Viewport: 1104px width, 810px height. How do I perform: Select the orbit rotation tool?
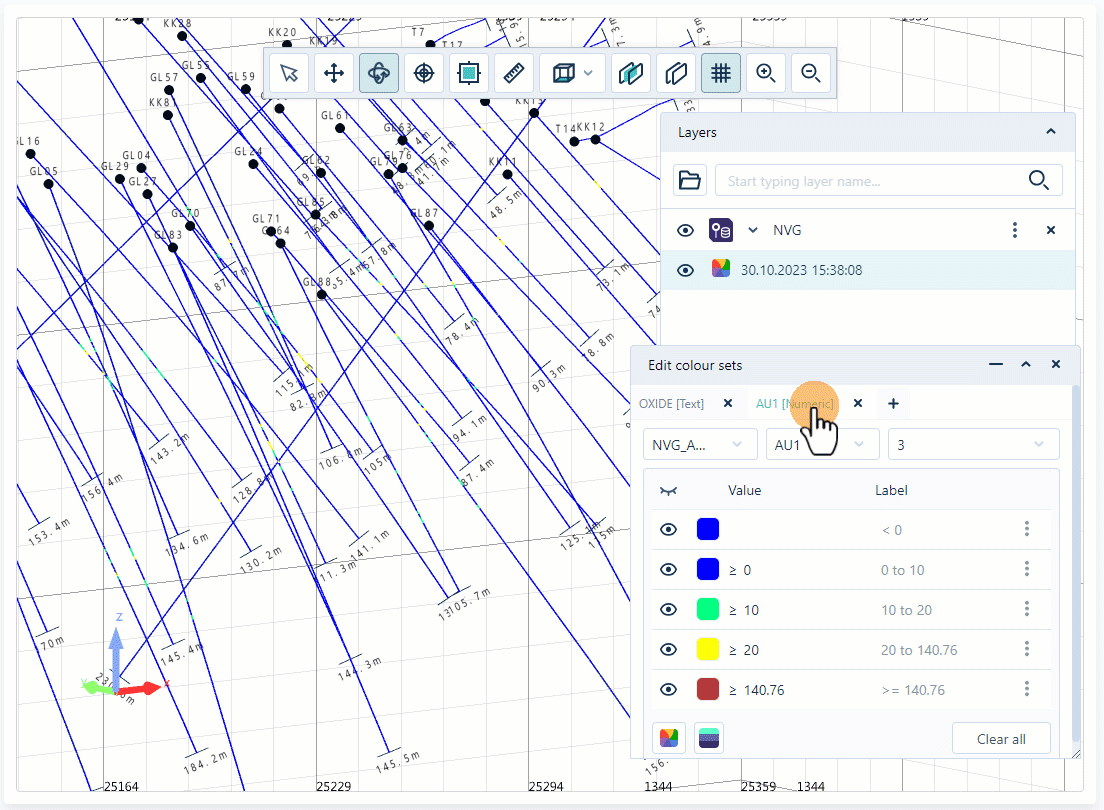tap(378, 72)
